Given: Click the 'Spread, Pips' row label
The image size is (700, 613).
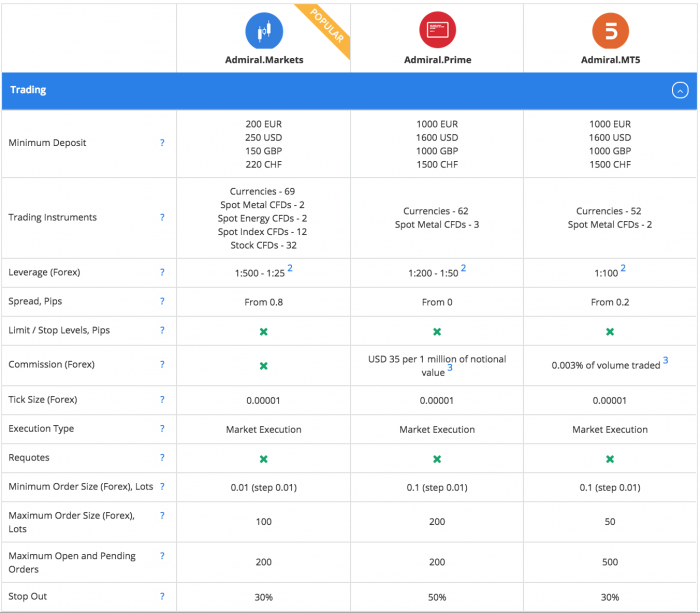Looking at the screenshot, I should [x=35, y=301].
